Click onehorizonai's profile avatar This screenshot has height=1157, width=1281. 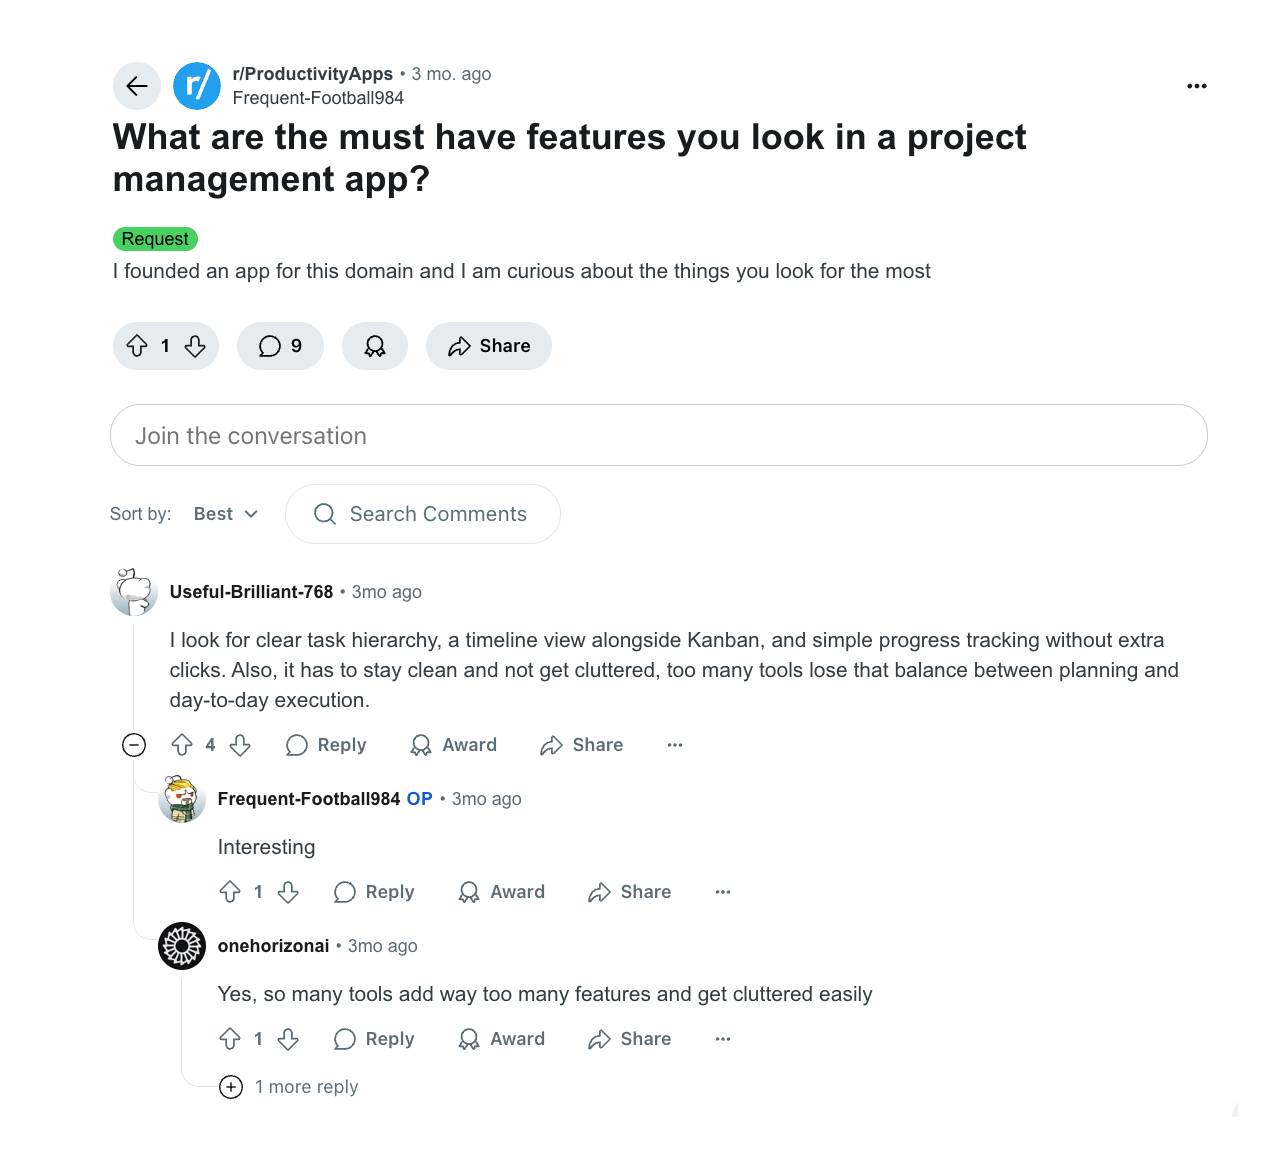coord(182,945)
